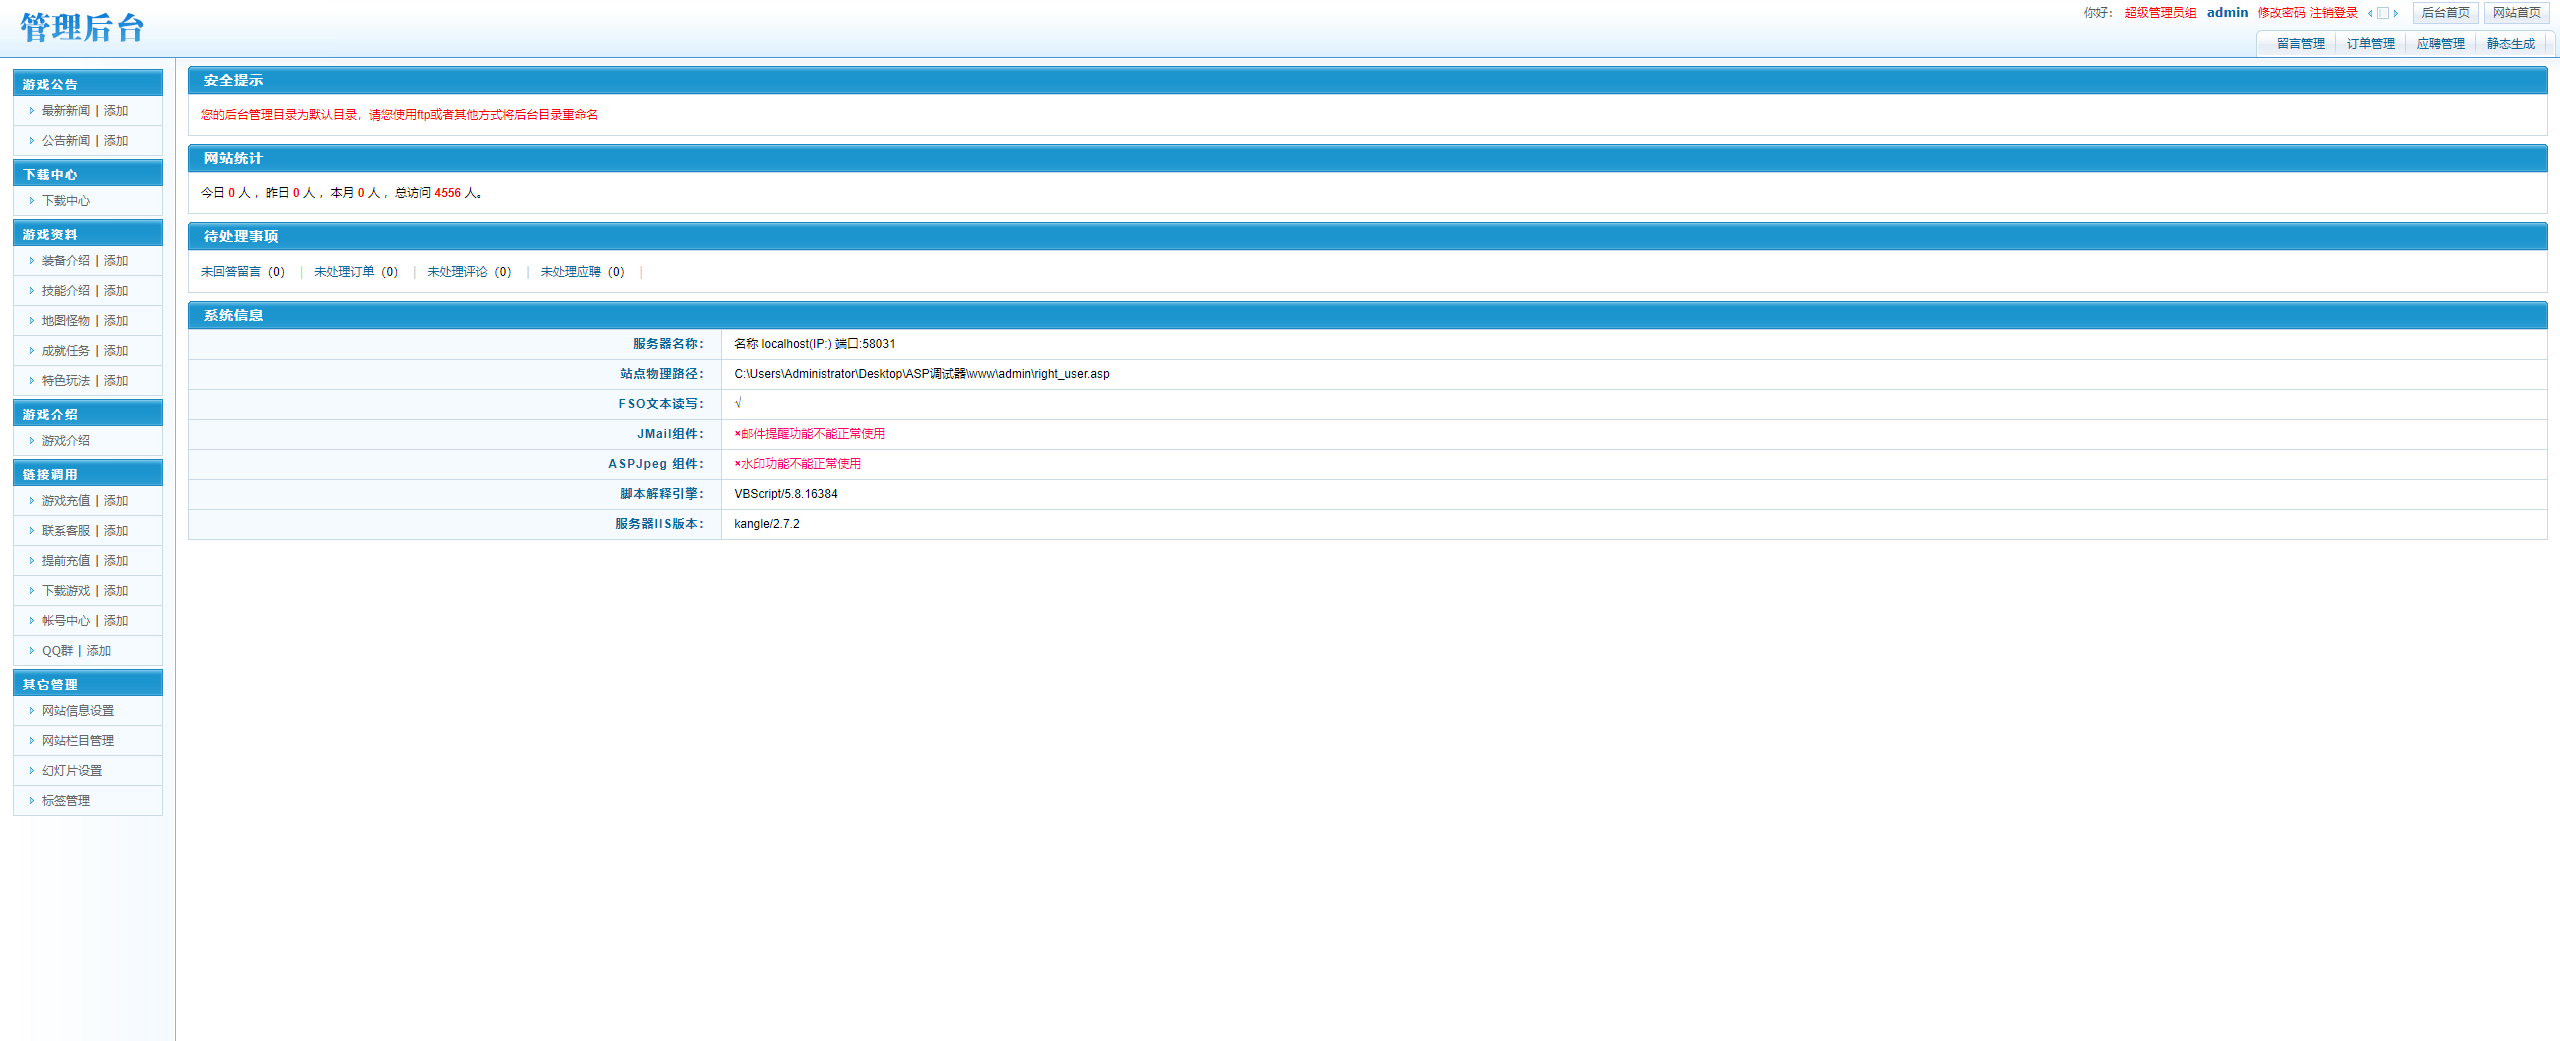Open 下载中心 menu item
This screenshot has width=2560, height=1041.
(66, 201)
